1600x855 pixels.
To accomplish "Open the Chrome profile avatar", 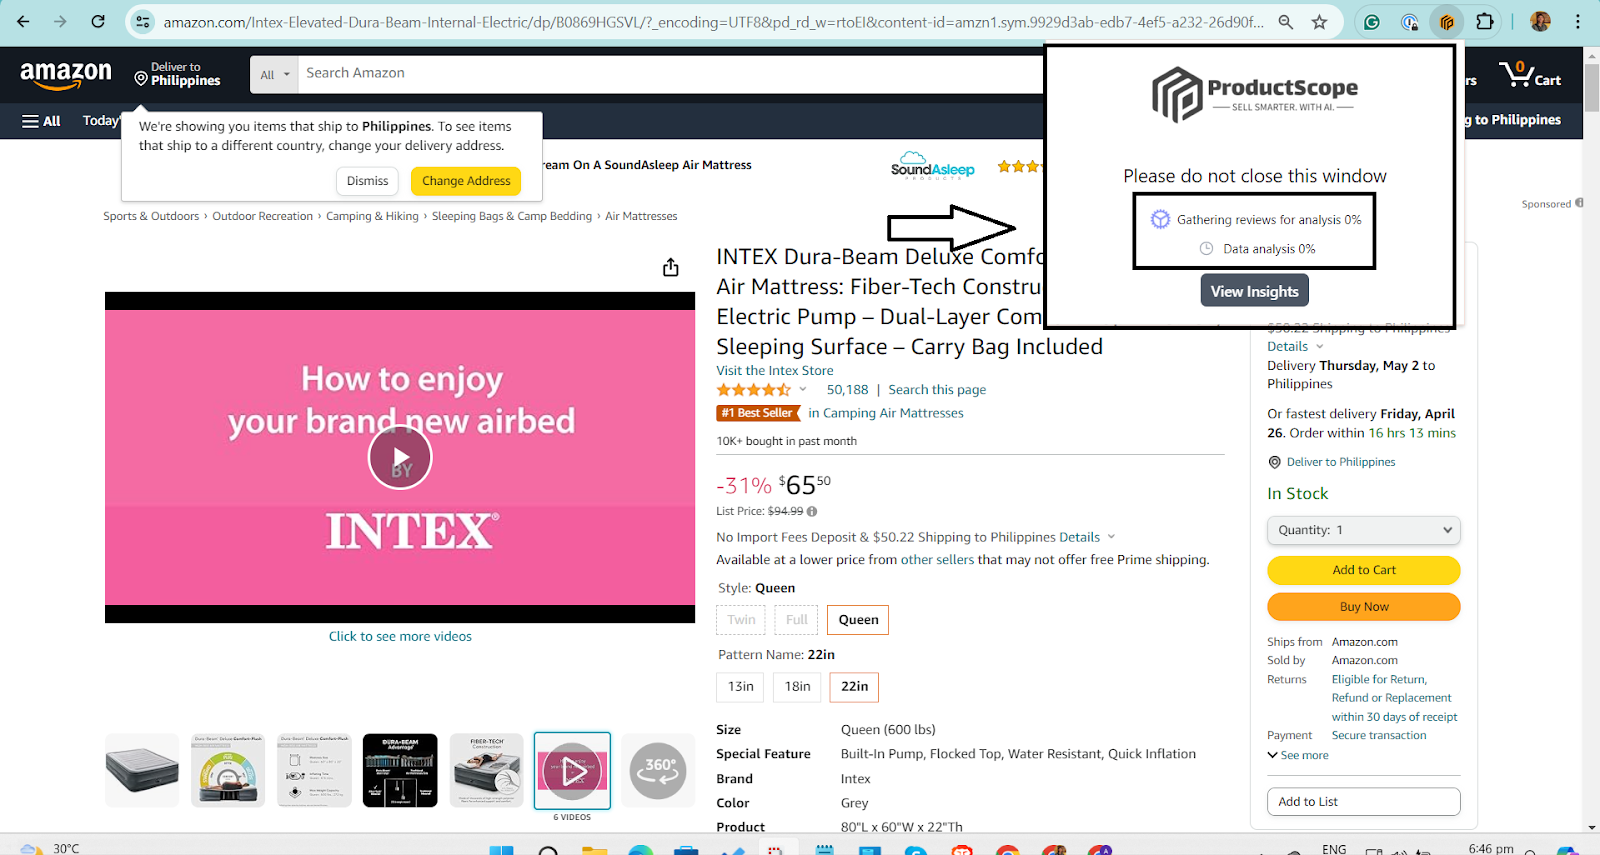I will click(1540, 21).
